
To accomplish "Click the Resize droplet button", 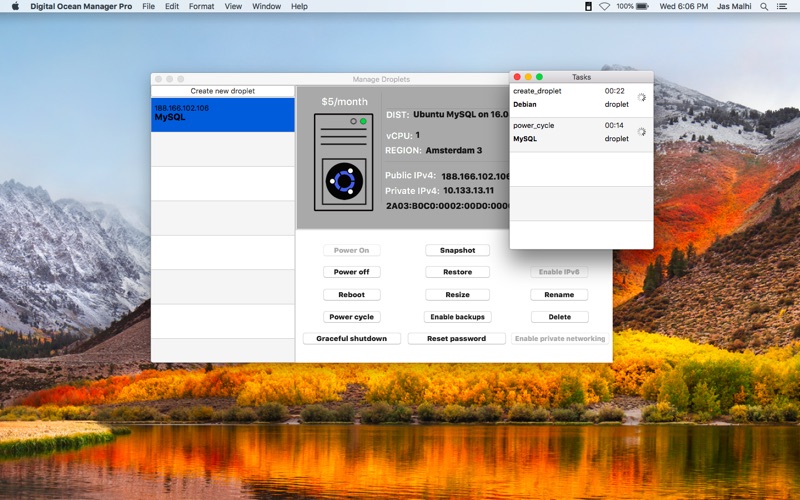I will click(458, 294).
